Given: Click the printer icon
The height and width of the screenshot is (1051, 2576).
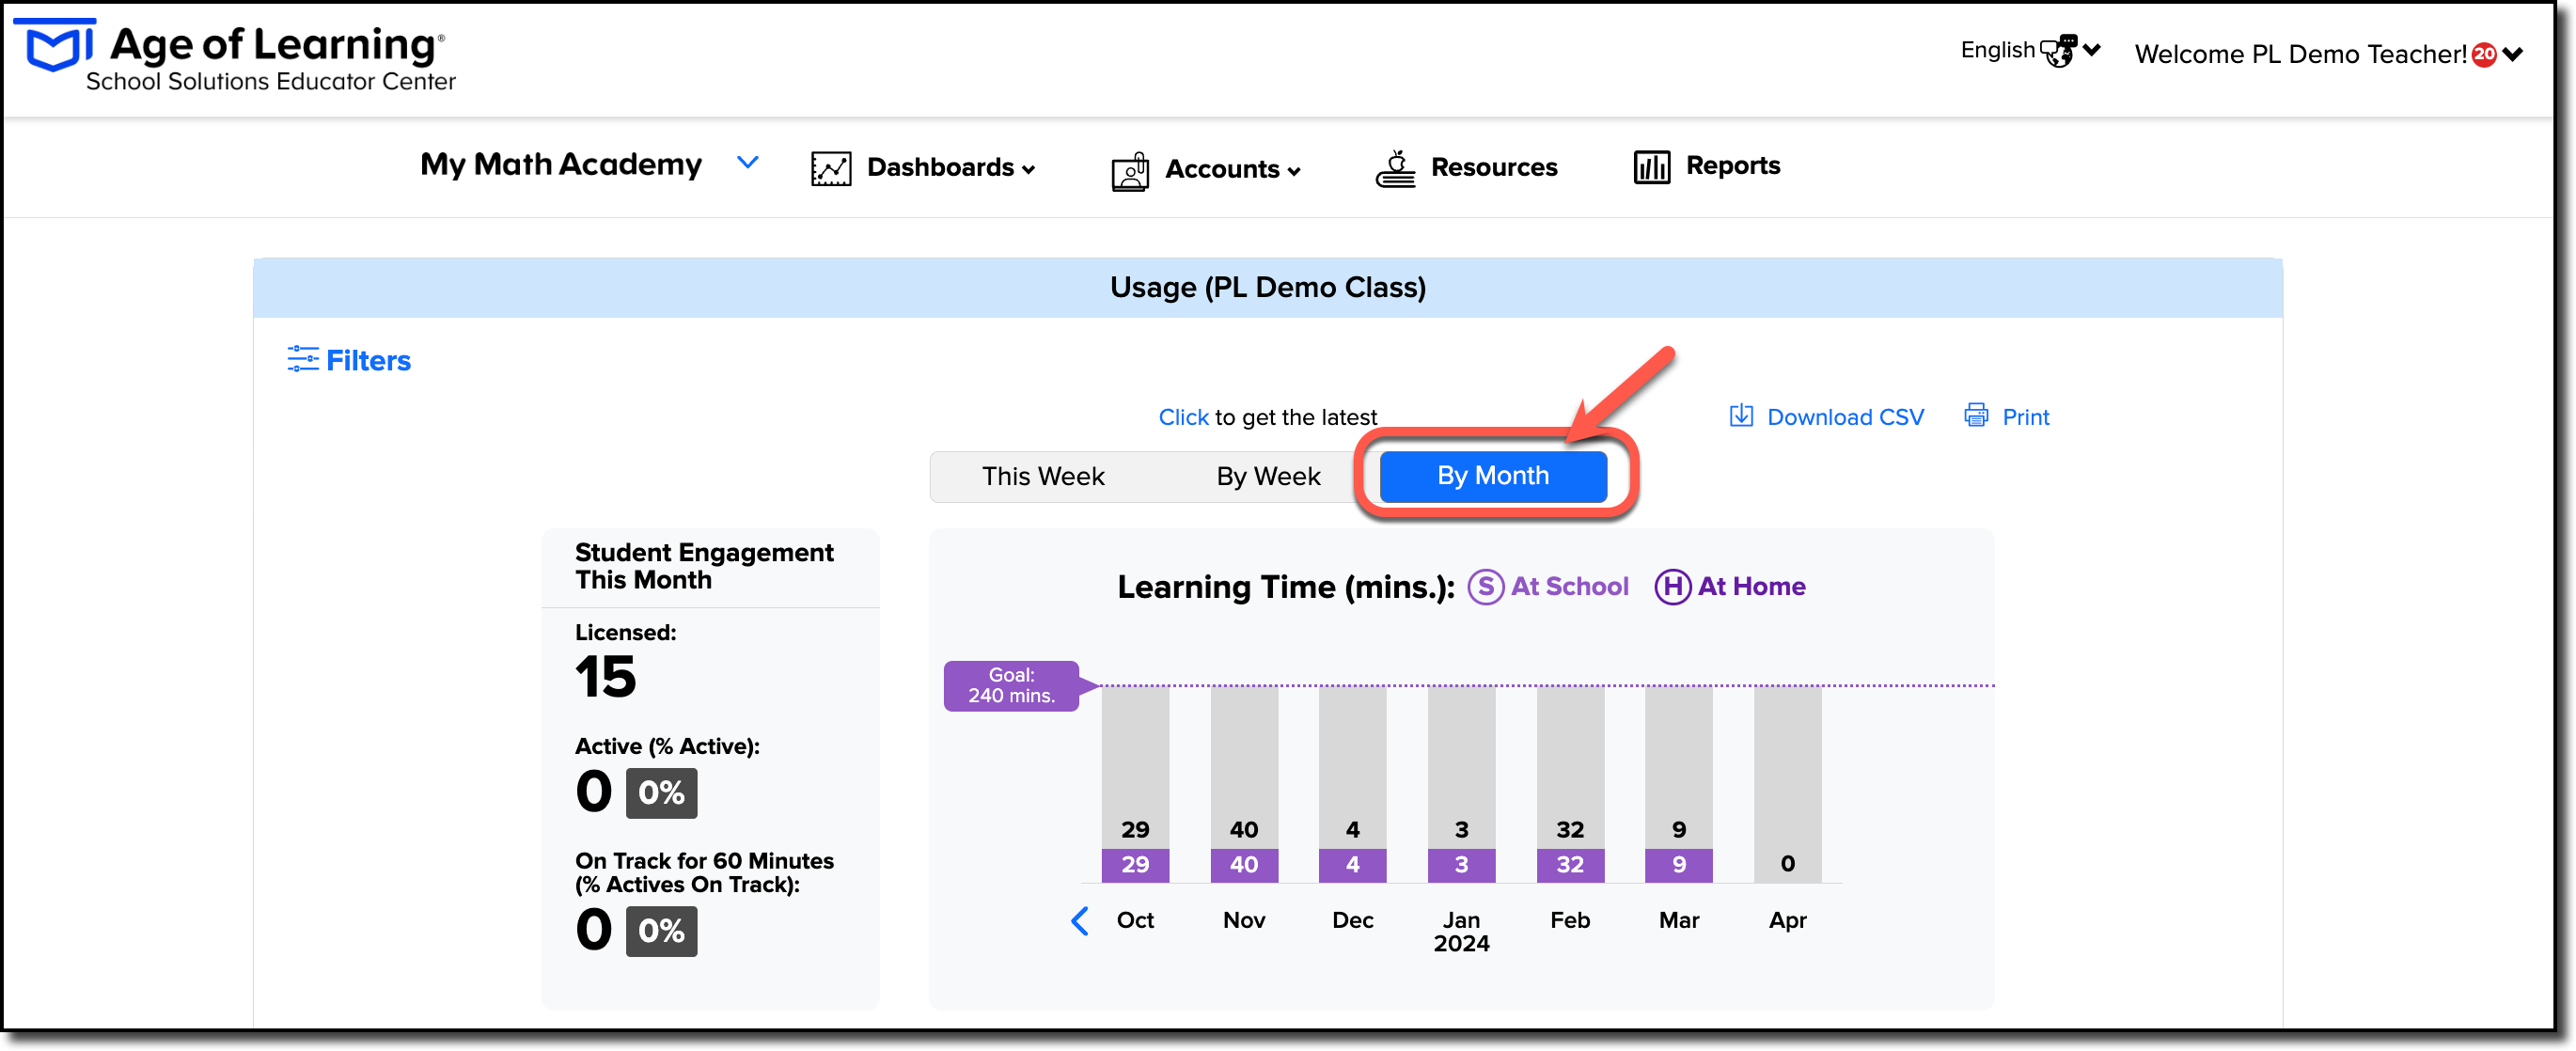Looking at the screenshot, I should click(x=1976, y=415).
